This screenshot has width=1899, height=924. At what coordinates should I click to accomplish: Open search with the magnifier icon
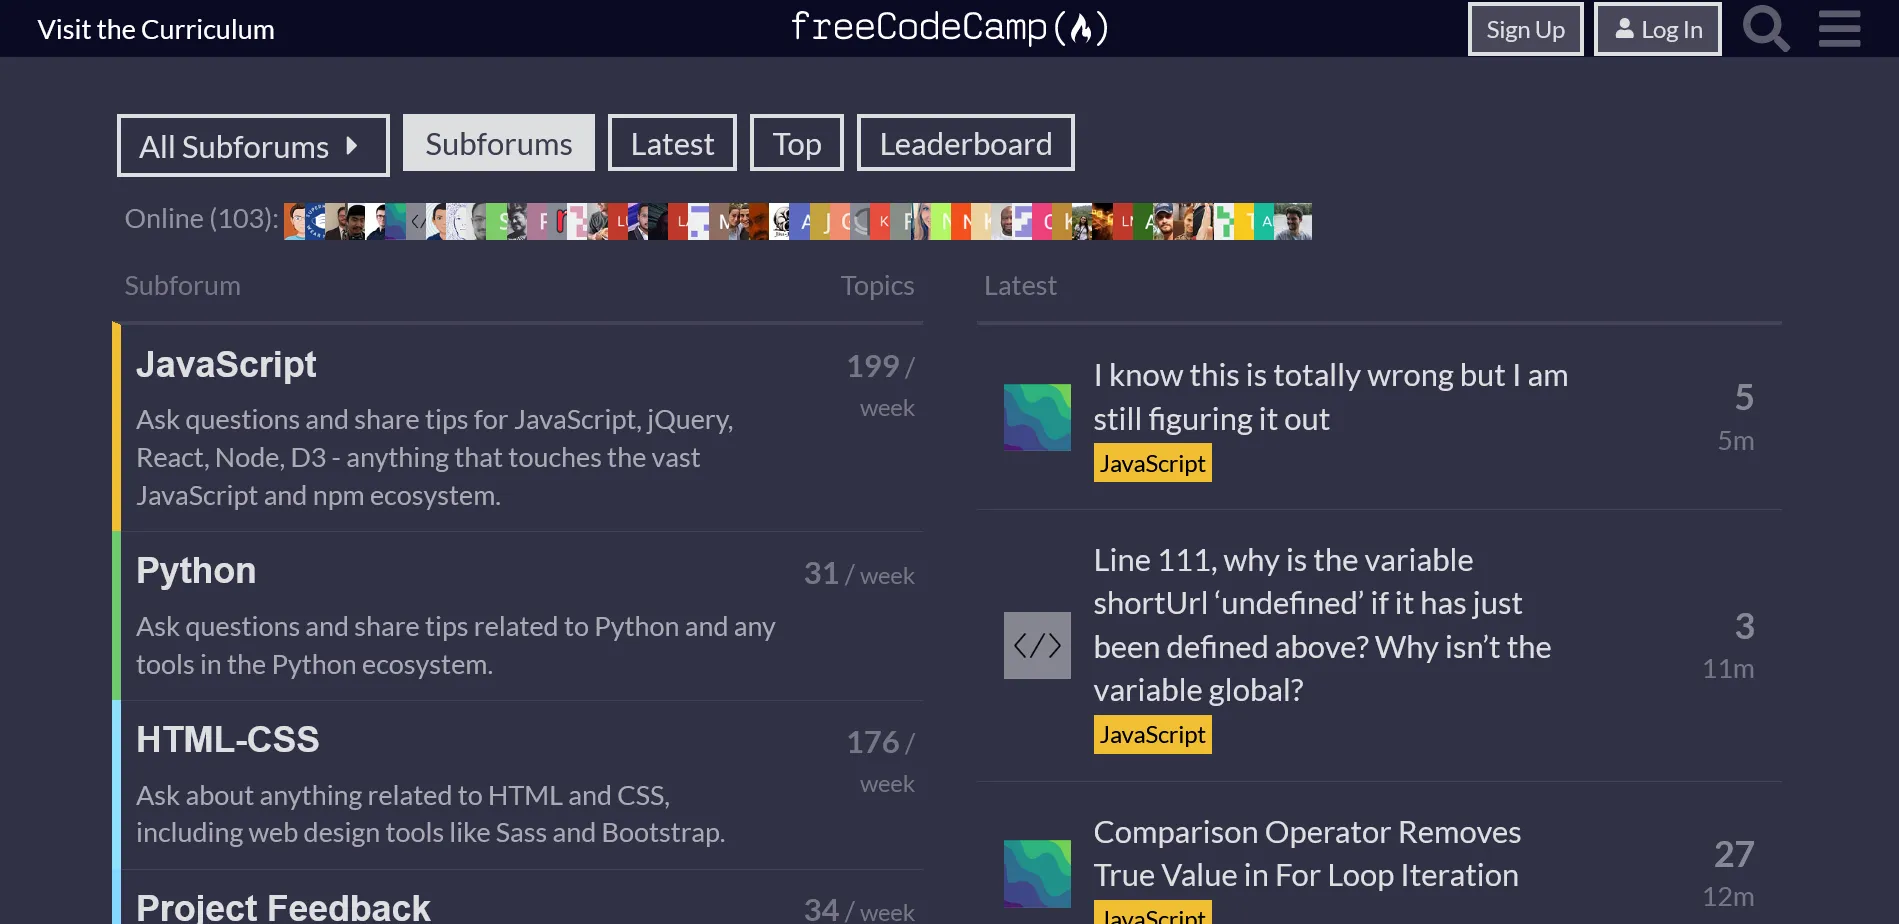coord(1766,28)
